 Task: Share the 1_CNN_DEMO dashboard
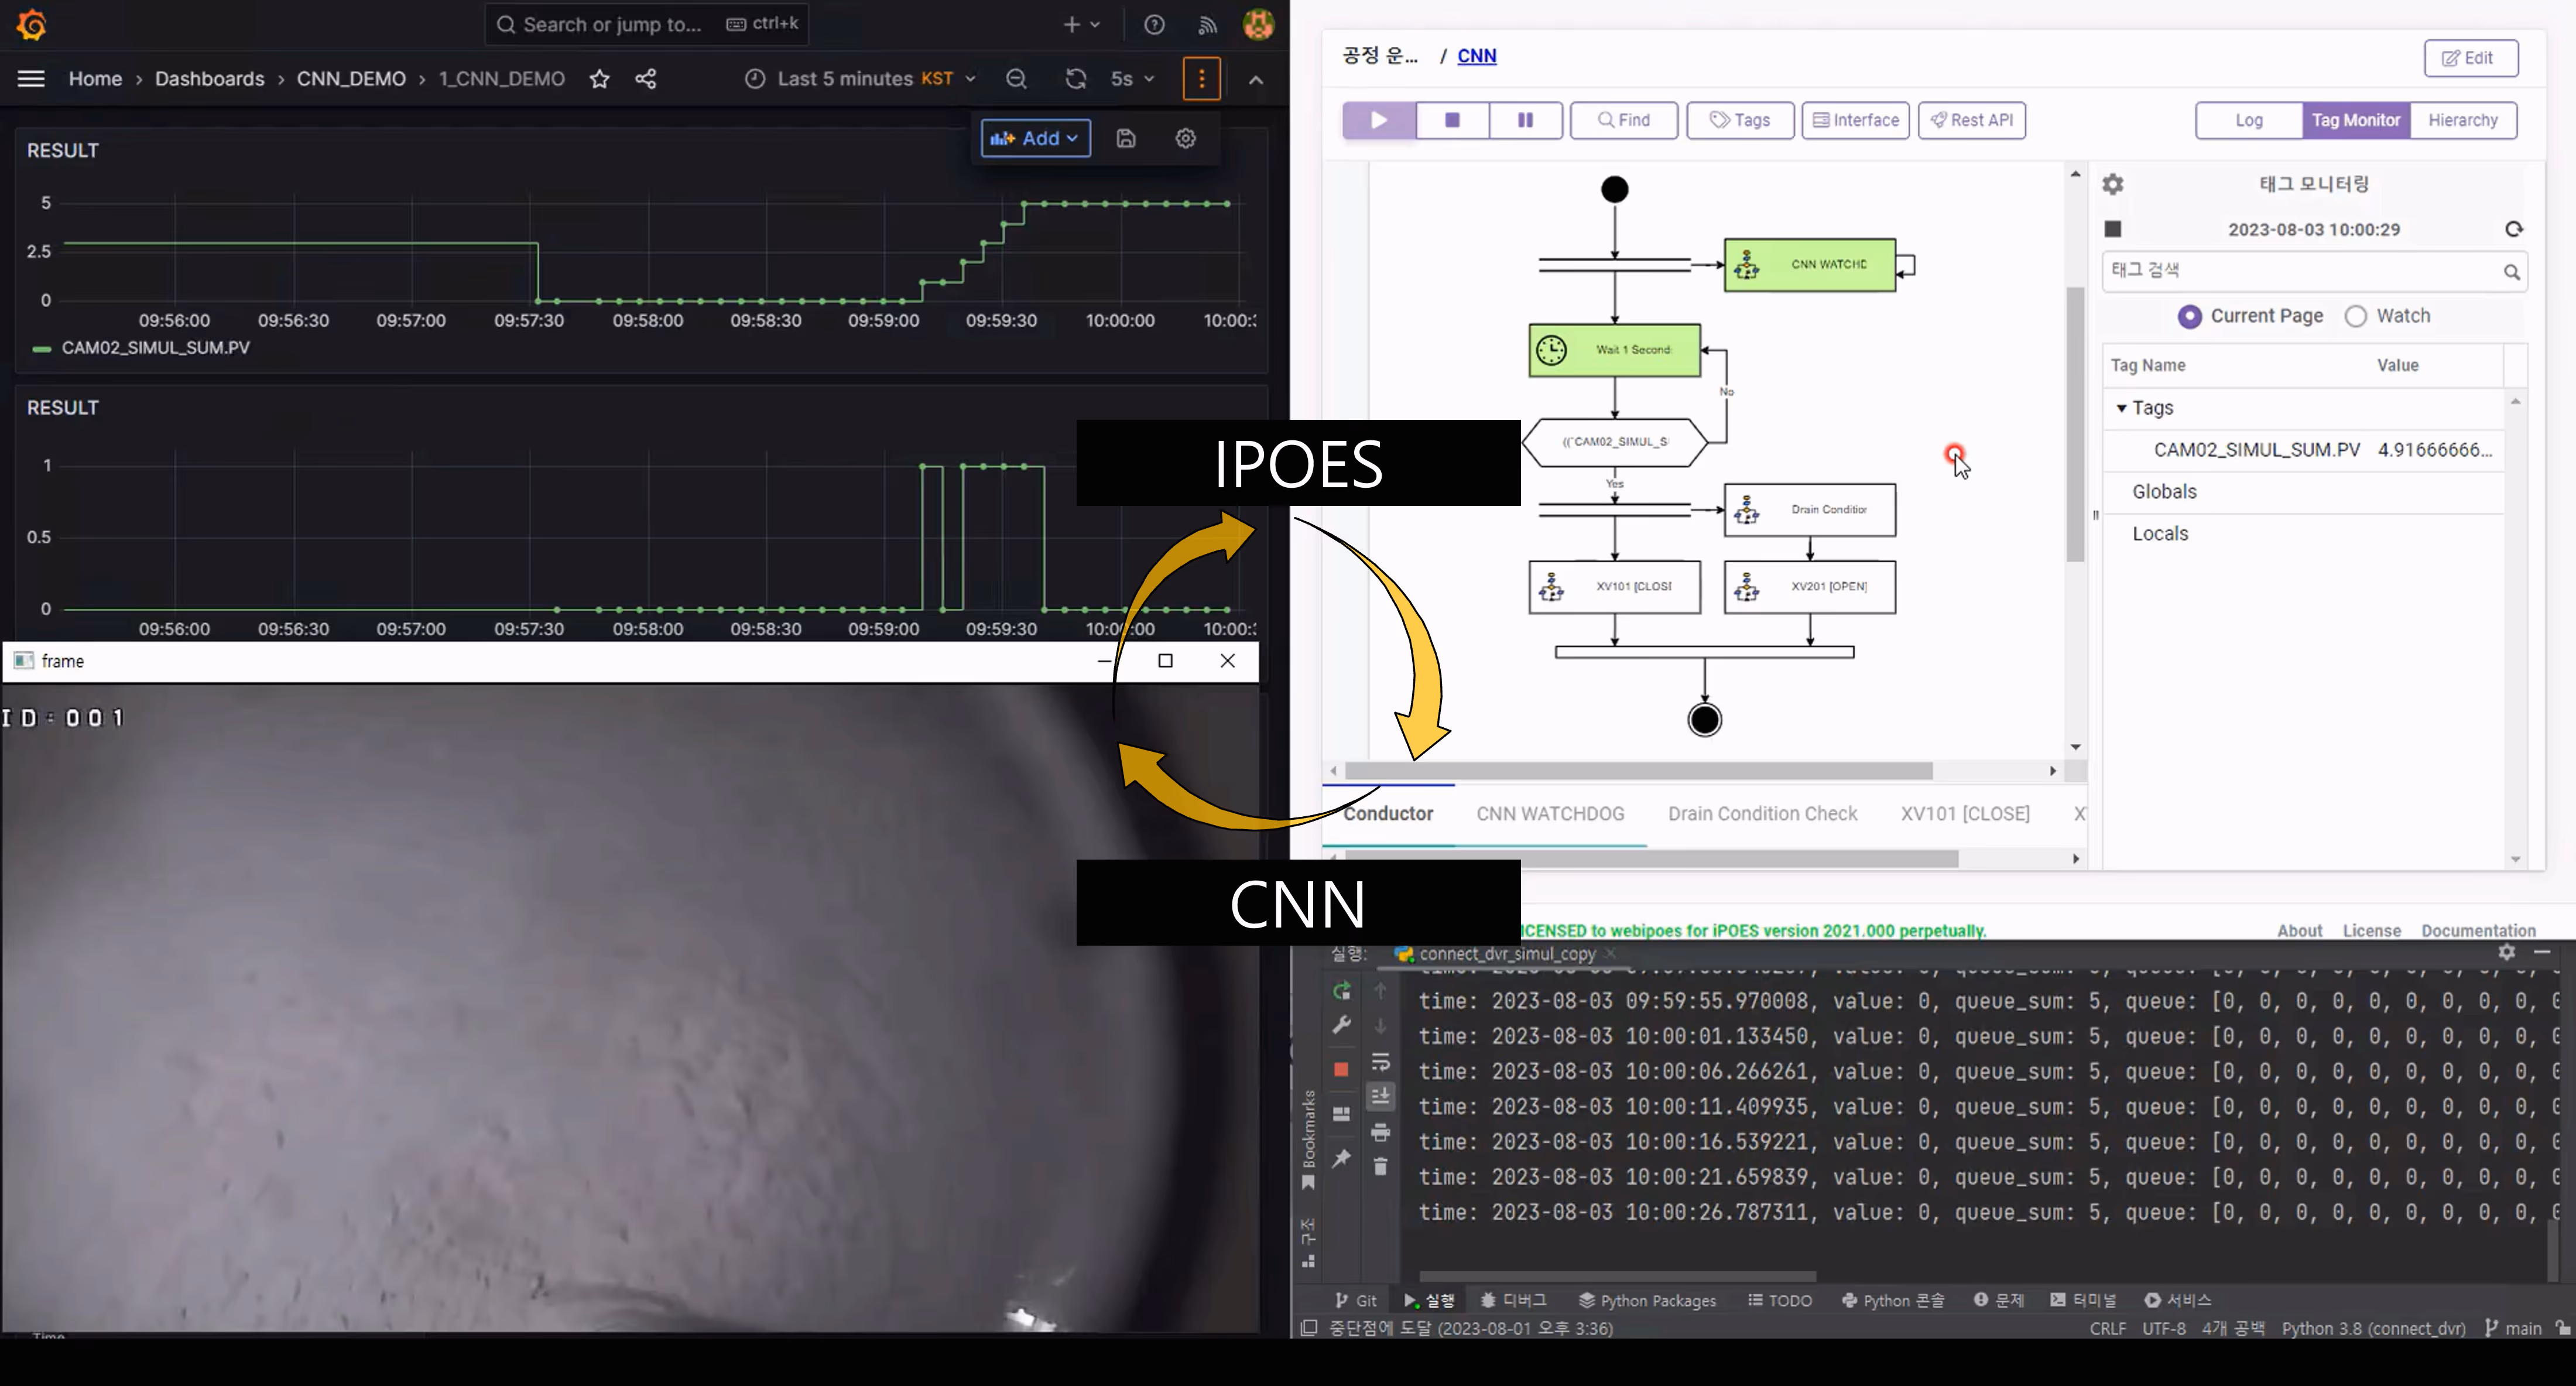pyautogui.click(x=646, y=79)
